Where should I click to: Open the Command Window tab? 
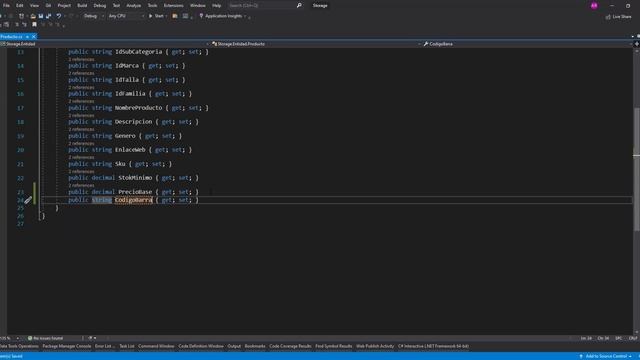click(156, 346)
